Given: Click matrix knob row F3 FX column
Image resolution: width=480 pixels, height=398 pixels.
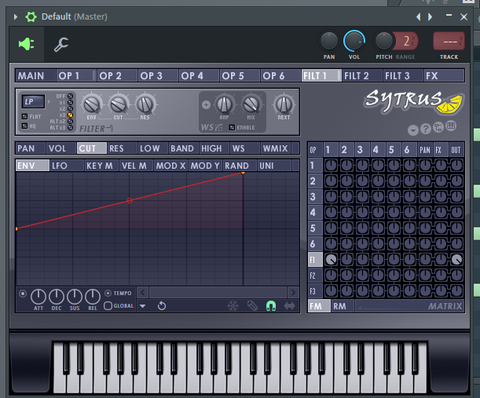Looking at the screenshot, I should coord(441,291).
